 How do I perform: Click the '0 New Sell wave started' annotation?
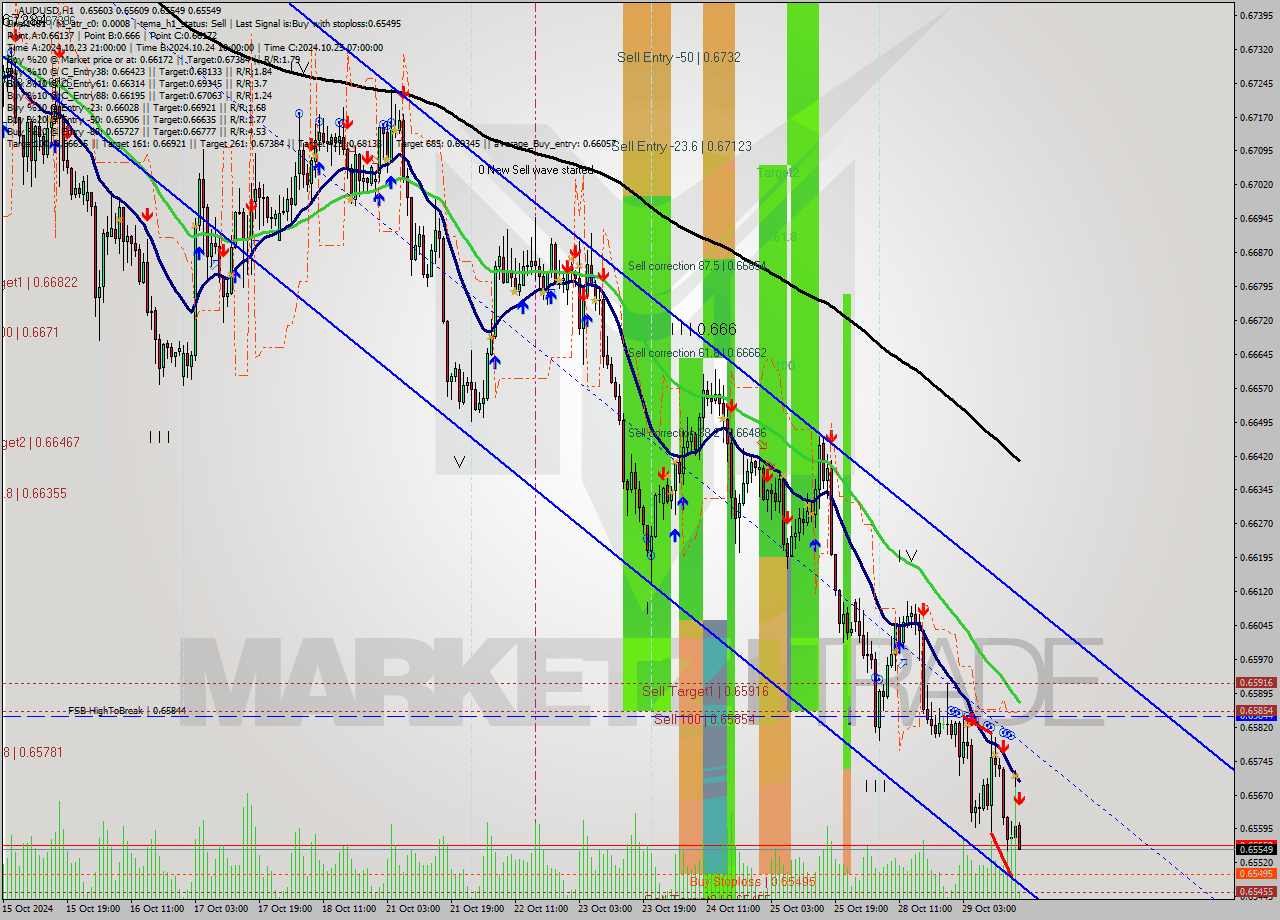[x=535, y=170]
